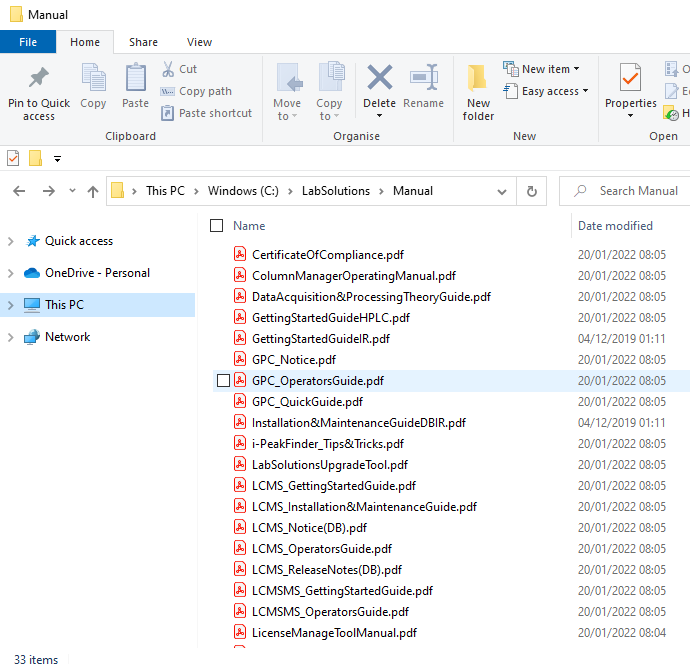Screen dimensions: 690x664
Task: Navigate to LabSolutions in breadcrumb
Action: point(336,191)
